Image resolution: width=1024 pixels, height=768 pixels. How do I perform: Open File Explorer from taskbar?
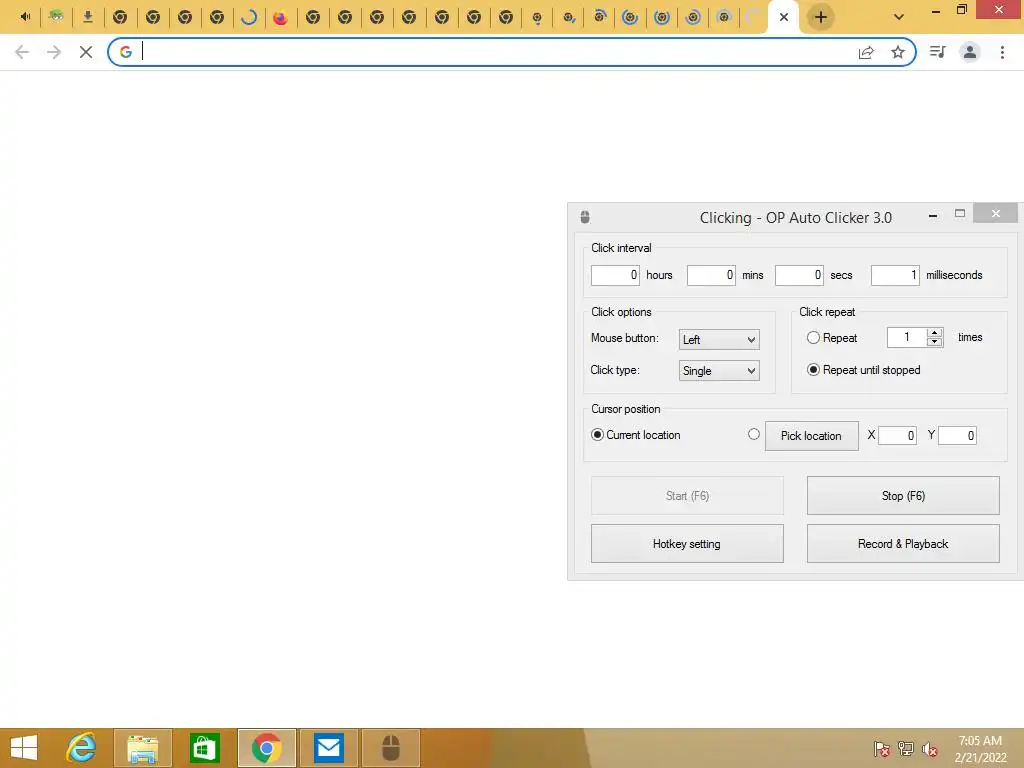[142, 748]
